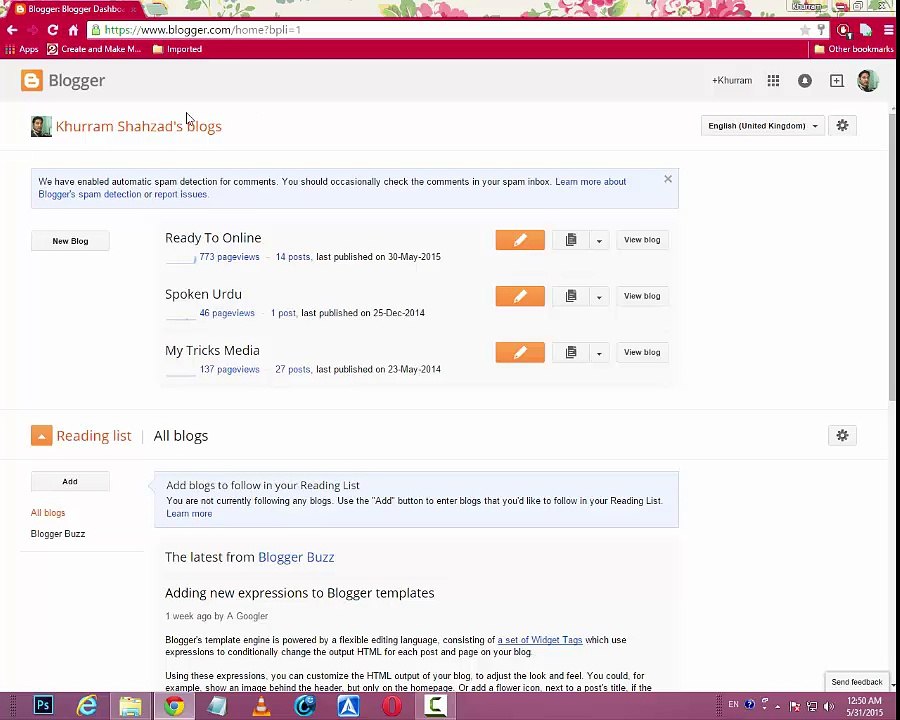The height and width of the screenshot is (720, 900).
Task: Click report issues link
Action: pyautogui.click(x=180, y=194)
